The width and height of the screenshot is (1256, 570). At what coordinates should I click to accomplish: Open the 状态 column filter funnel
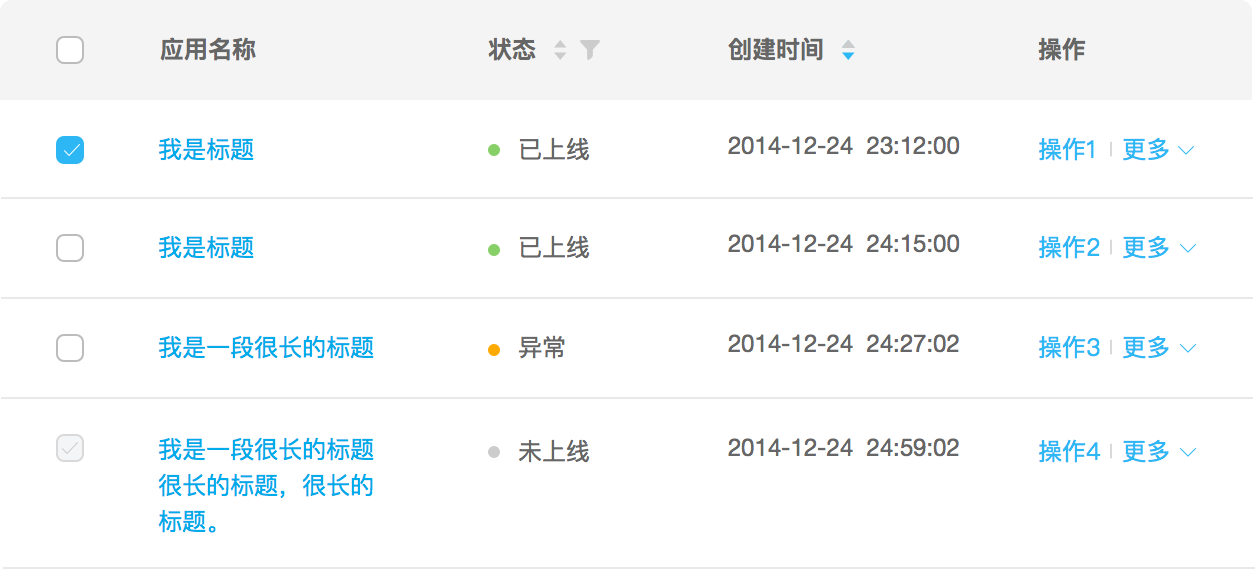click(x=590, y=50)
